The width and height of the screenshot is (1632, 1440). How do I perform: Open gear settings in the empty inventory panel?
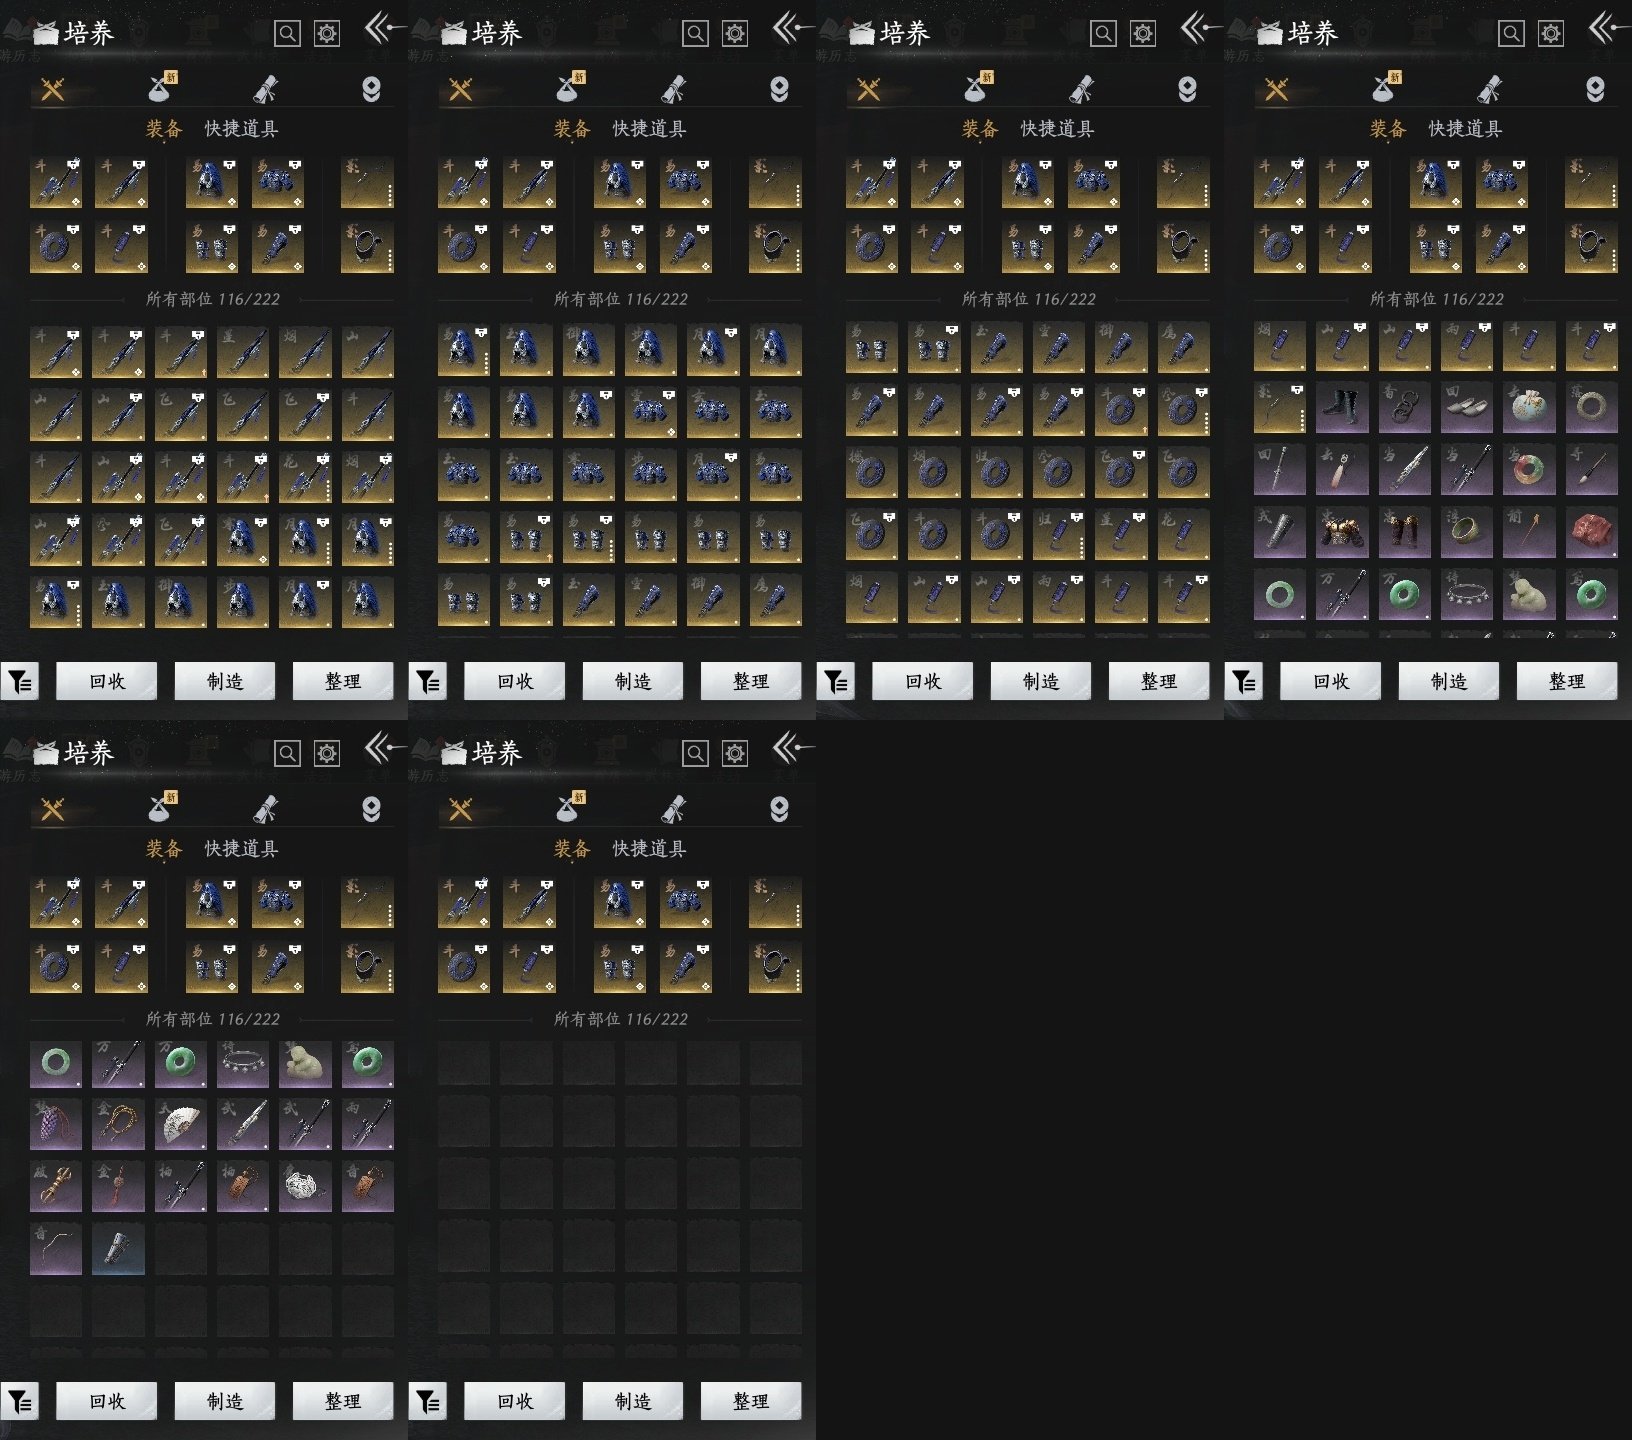click(735, 753)
